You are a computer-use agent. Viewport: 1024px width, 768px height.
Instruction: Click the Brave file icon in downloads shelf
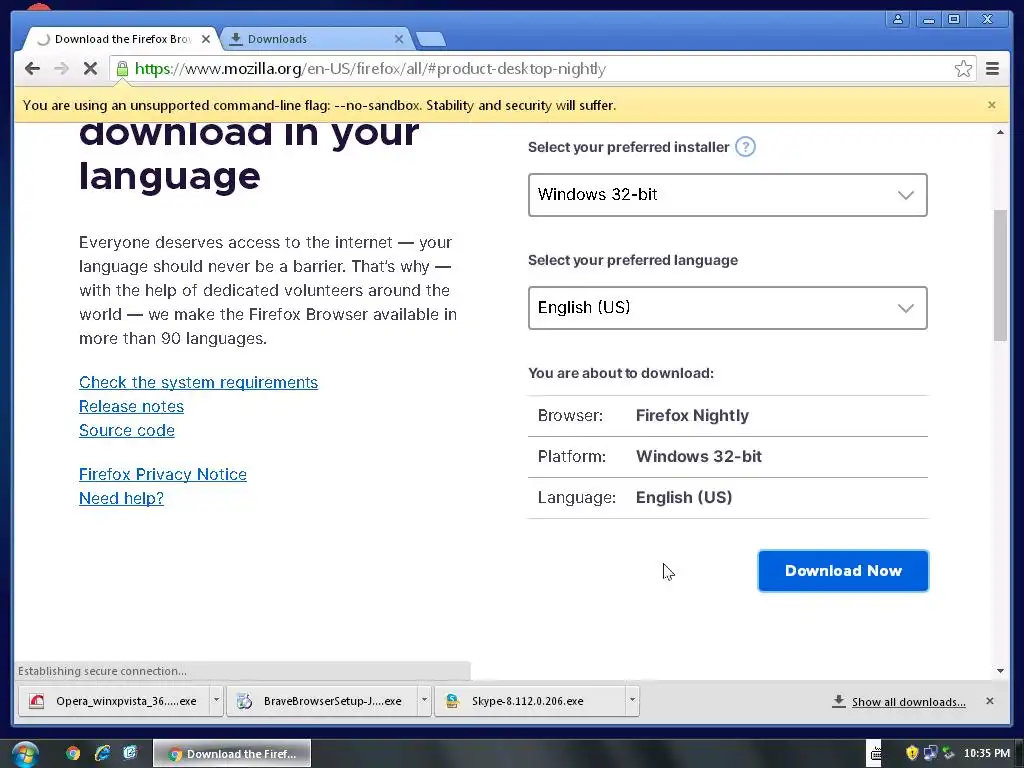(x=244, y=701)
